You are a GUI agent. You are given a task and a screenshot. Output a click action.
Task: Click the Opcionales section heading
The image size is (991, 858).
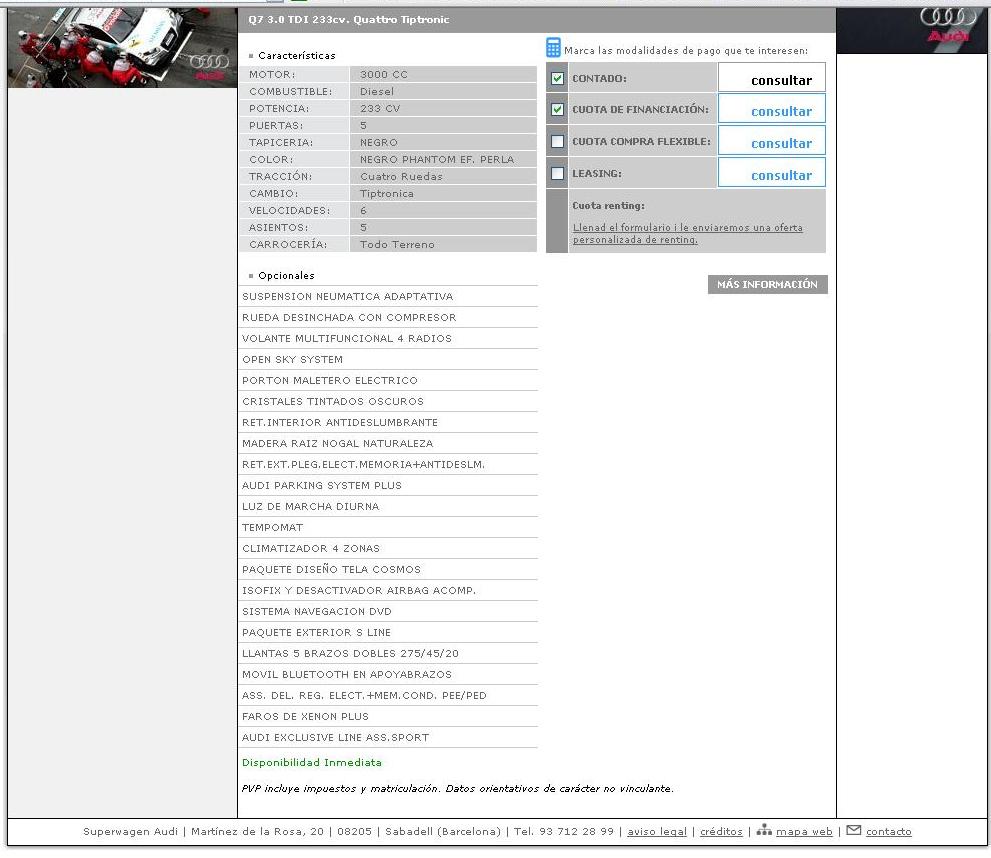[286, 275]
